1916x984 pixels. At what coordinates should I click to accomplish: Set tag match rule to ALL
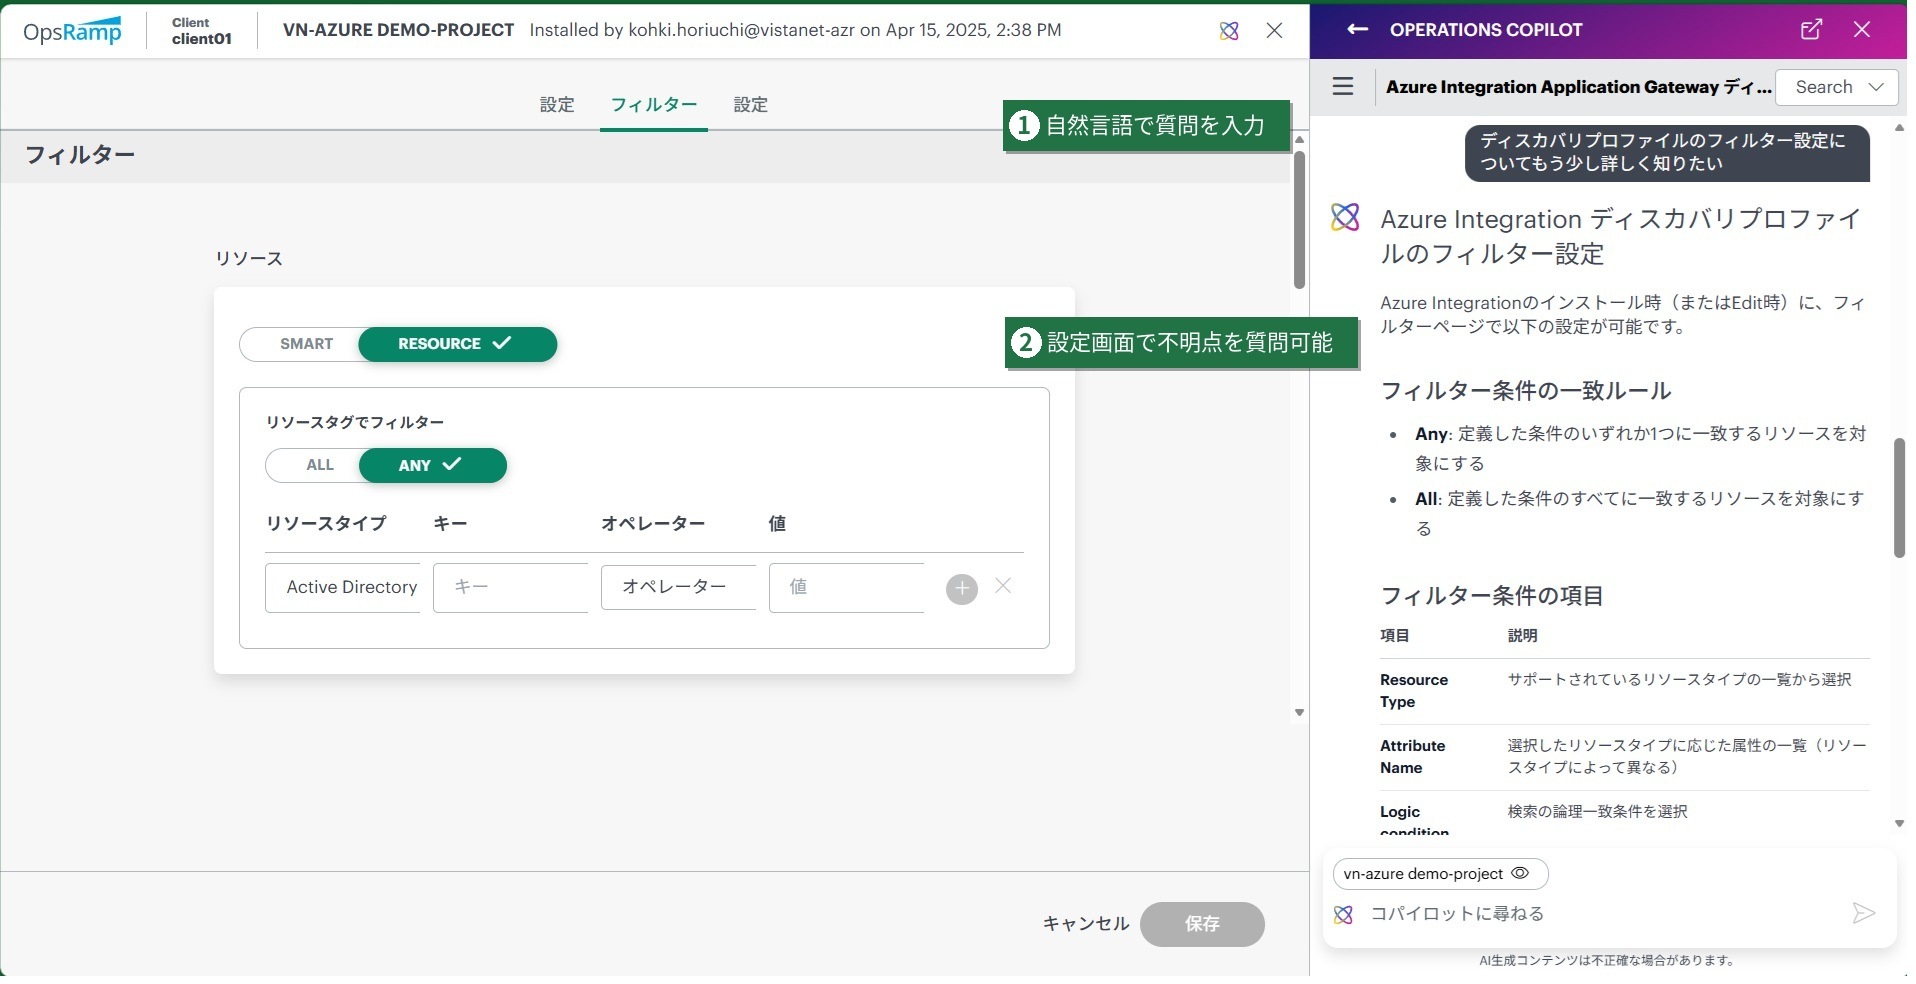coord(319,465)
